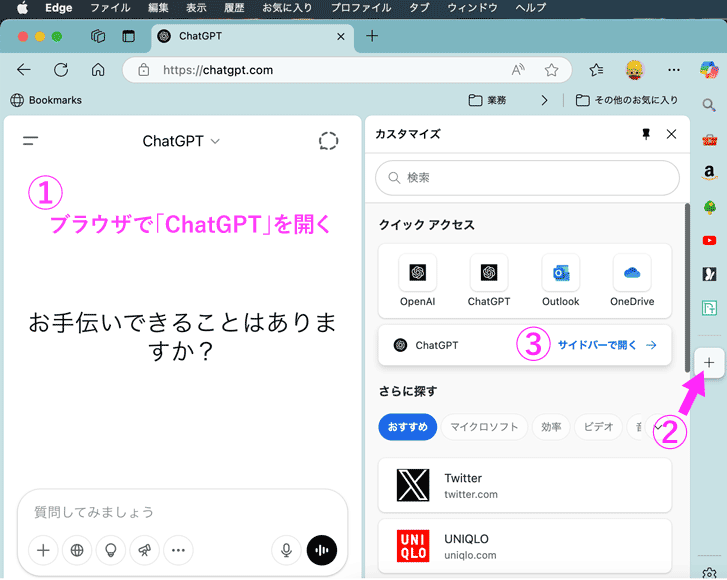The height and width of the screenshot is (580, 727).
Task: Click the address bar URL
Action: click(x=218, y=70)
